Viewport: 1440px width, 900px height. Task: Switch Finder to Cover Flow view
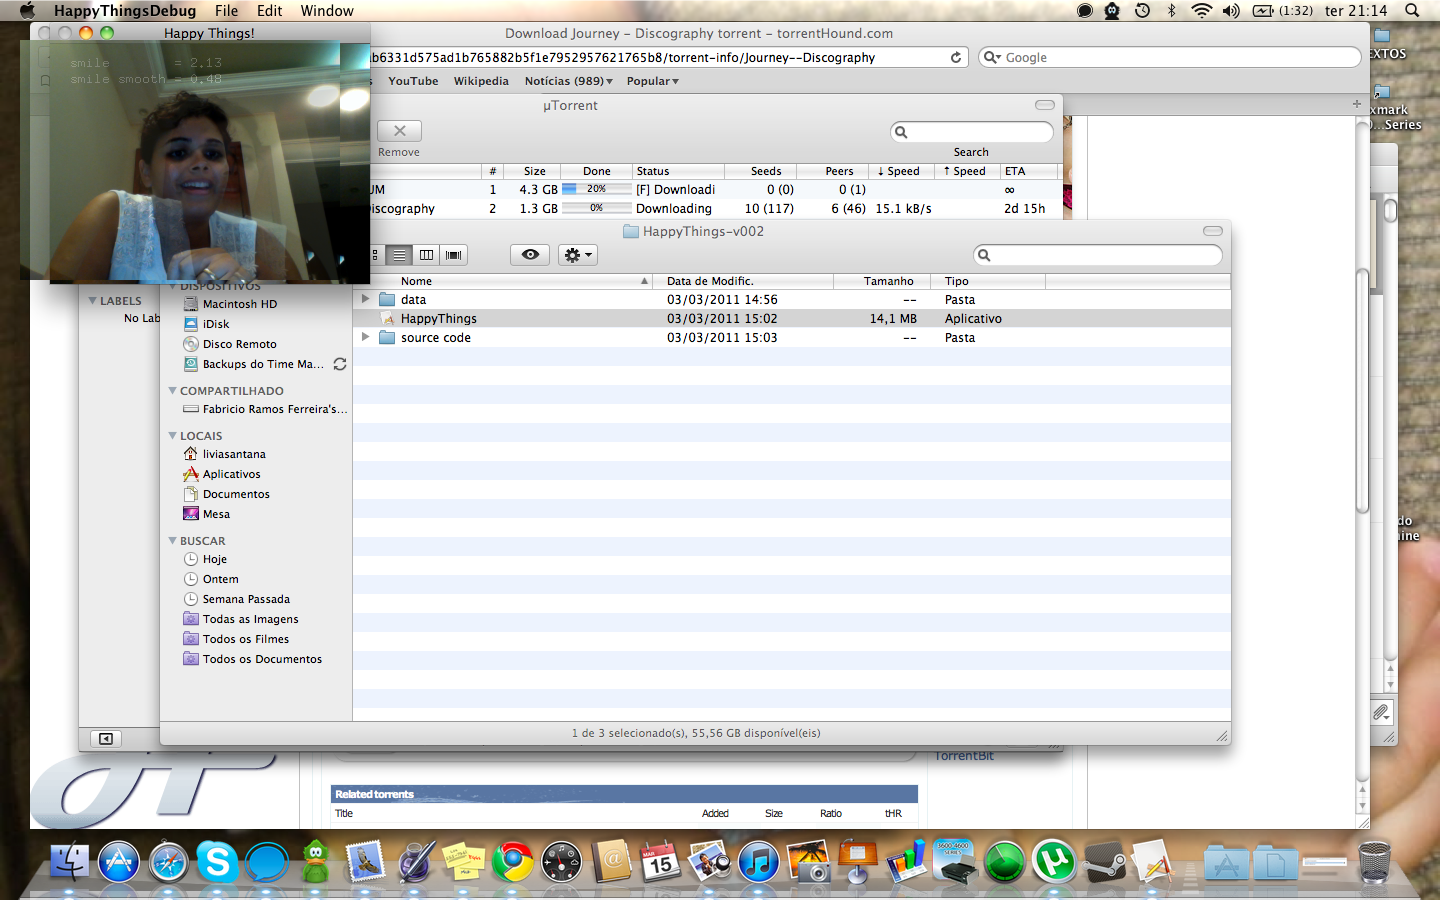coord(453,255)
